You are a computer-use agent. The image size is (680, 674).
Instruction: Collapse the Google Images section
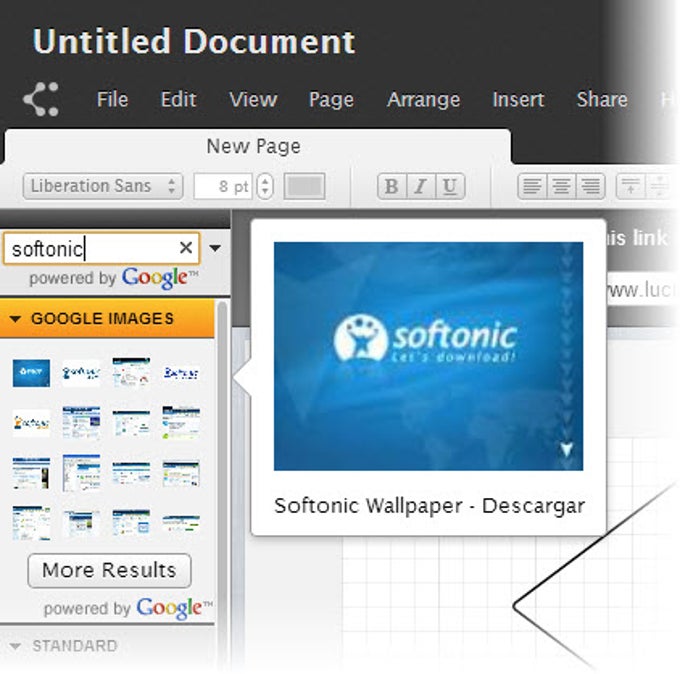pos(107,319)
